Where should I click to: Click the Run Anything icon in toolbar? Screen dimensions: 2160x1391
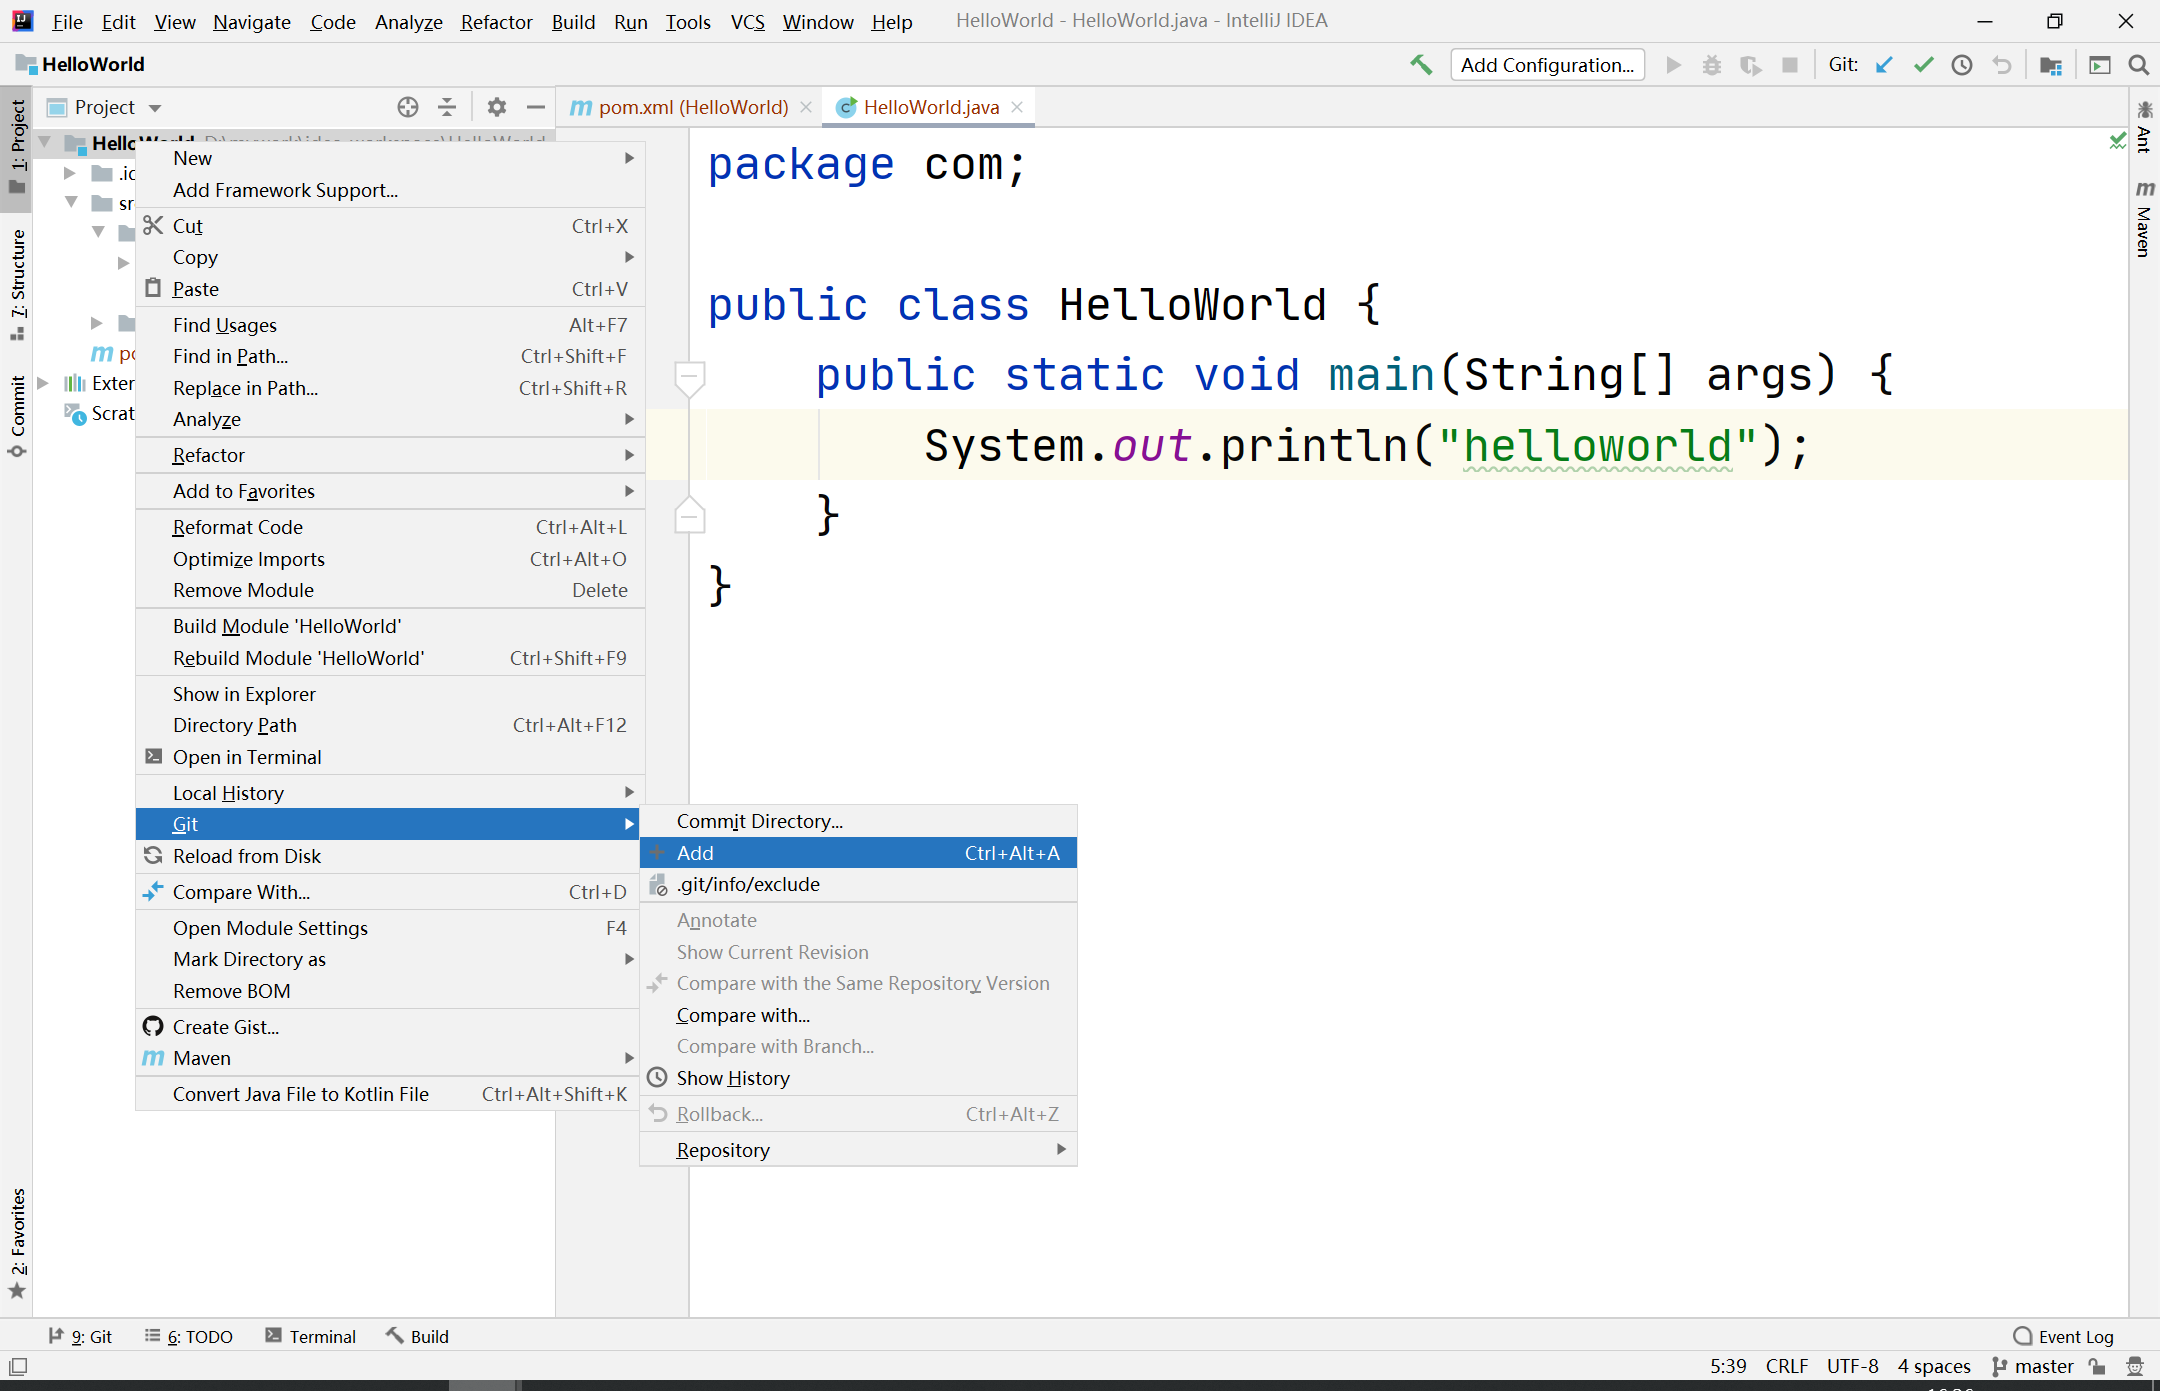coord(2100,65)
